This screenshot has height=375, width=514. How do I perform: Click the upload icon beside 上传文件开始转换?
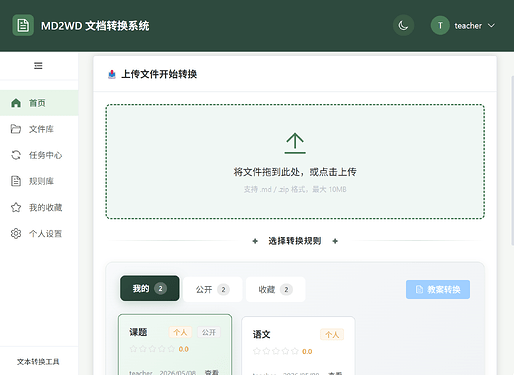coord(112,74)
